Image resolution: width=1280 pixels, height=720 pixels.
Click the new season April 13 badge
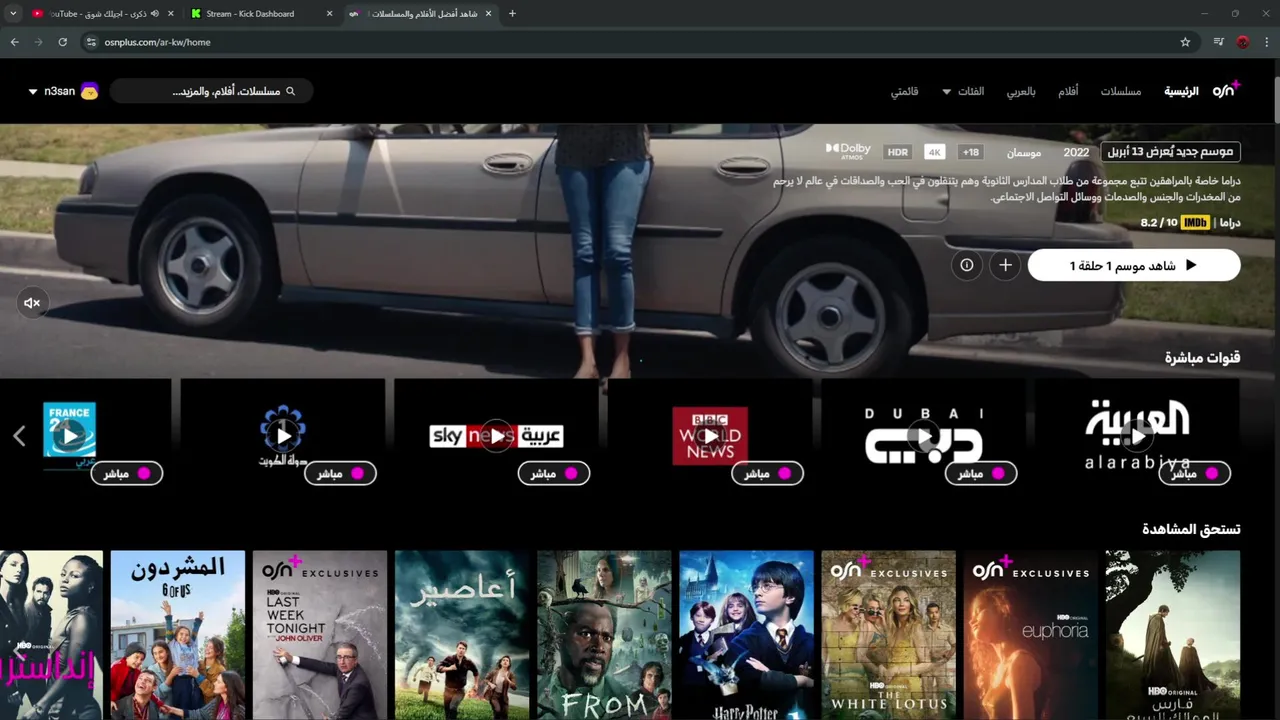coord(1171,152)
